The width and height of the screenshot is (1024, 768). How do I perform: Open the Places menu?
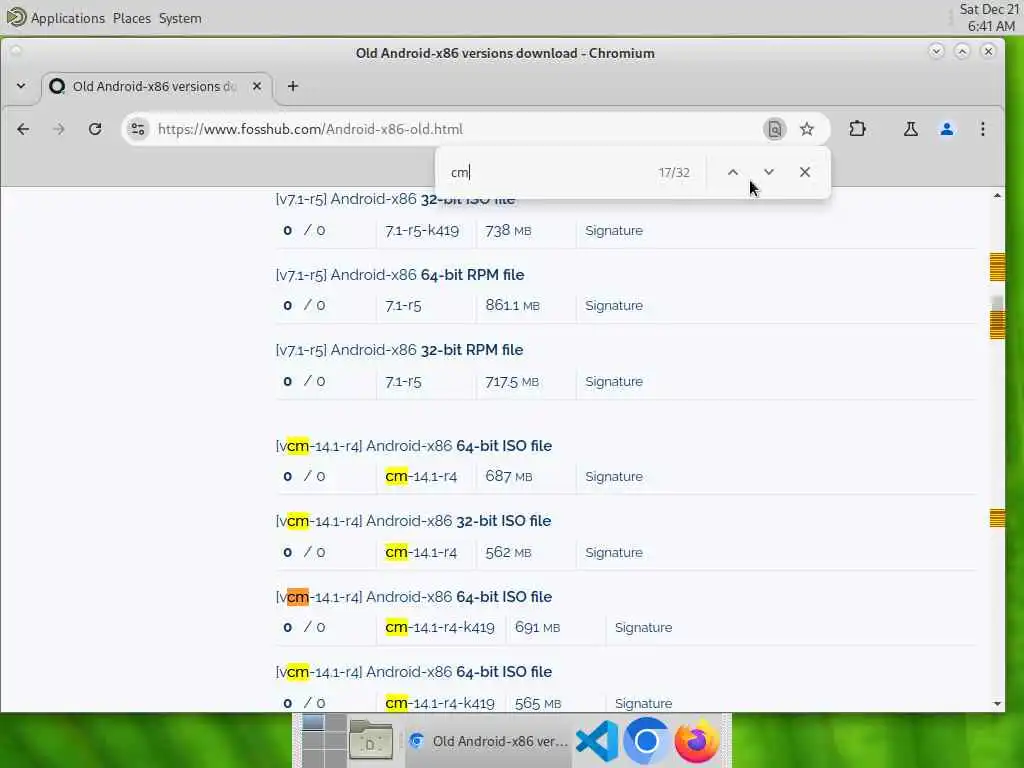[x=131, y=18]
